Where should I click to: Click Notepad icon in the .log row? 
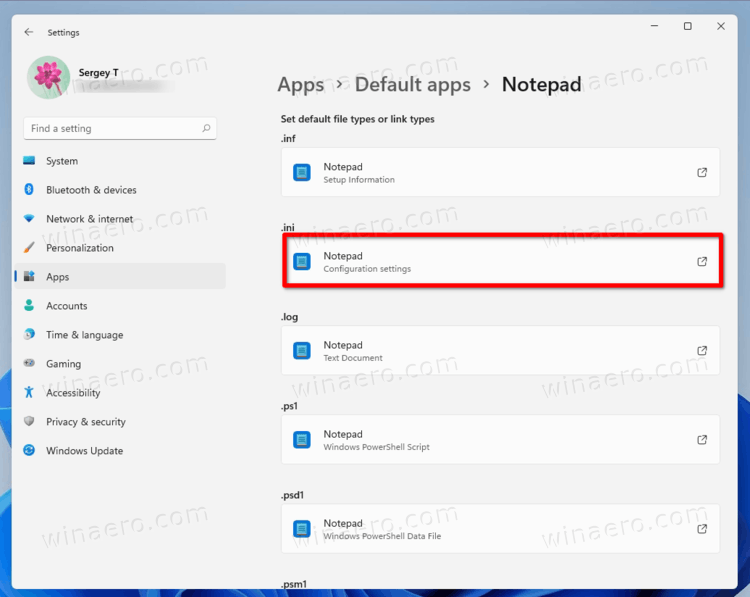302,351
